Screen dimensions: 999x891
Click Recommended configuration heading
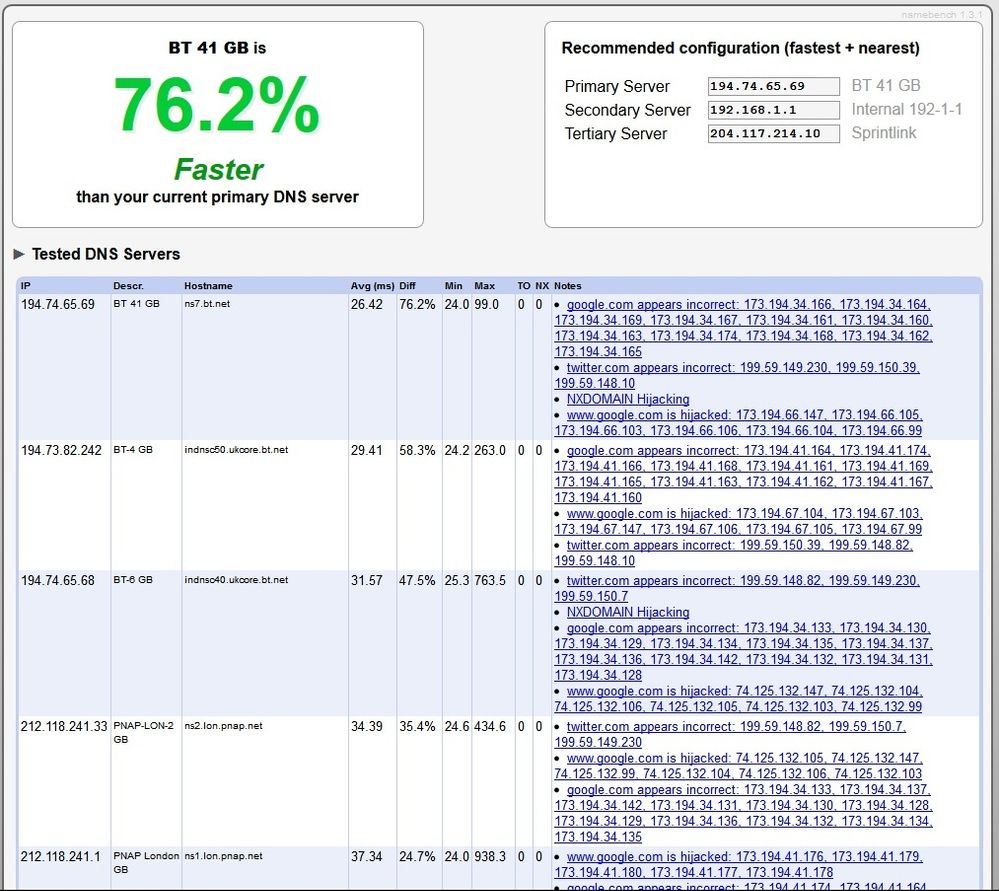740,48
